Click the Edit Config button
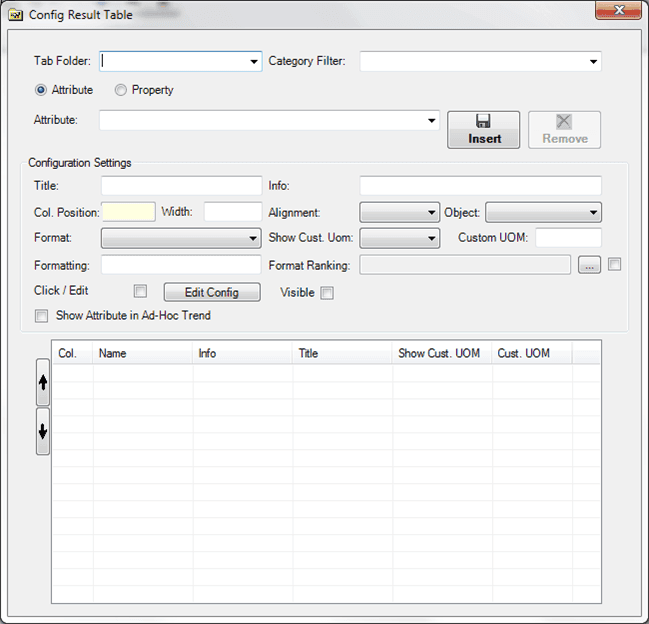 [212, 292]
